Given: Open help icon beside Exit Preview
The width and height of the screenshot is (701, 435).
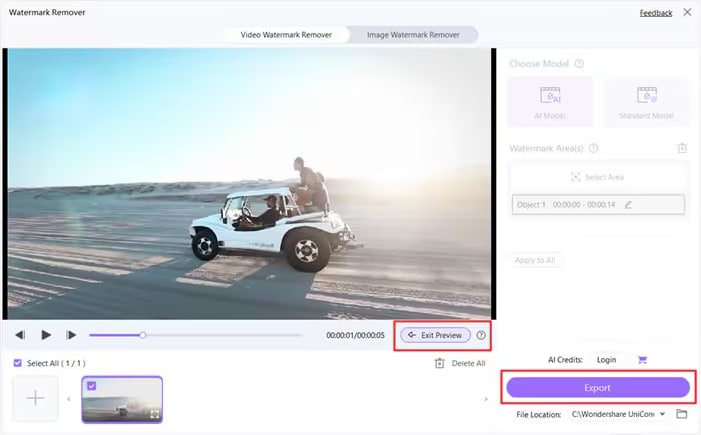Looking at the screenshot, I should tap(481, 335).
